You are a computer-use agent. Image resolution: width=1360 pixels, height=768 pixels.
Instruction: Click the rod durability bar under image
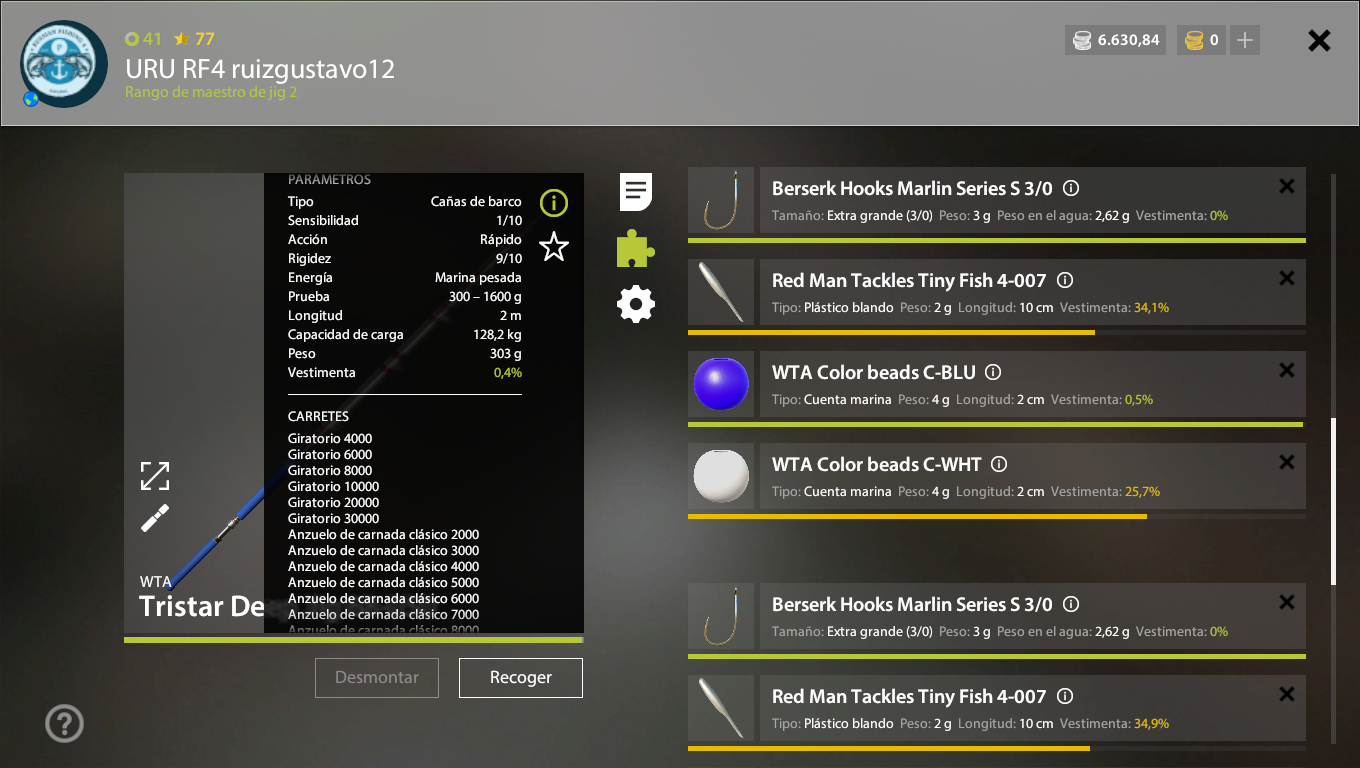(x=353, y=639)
